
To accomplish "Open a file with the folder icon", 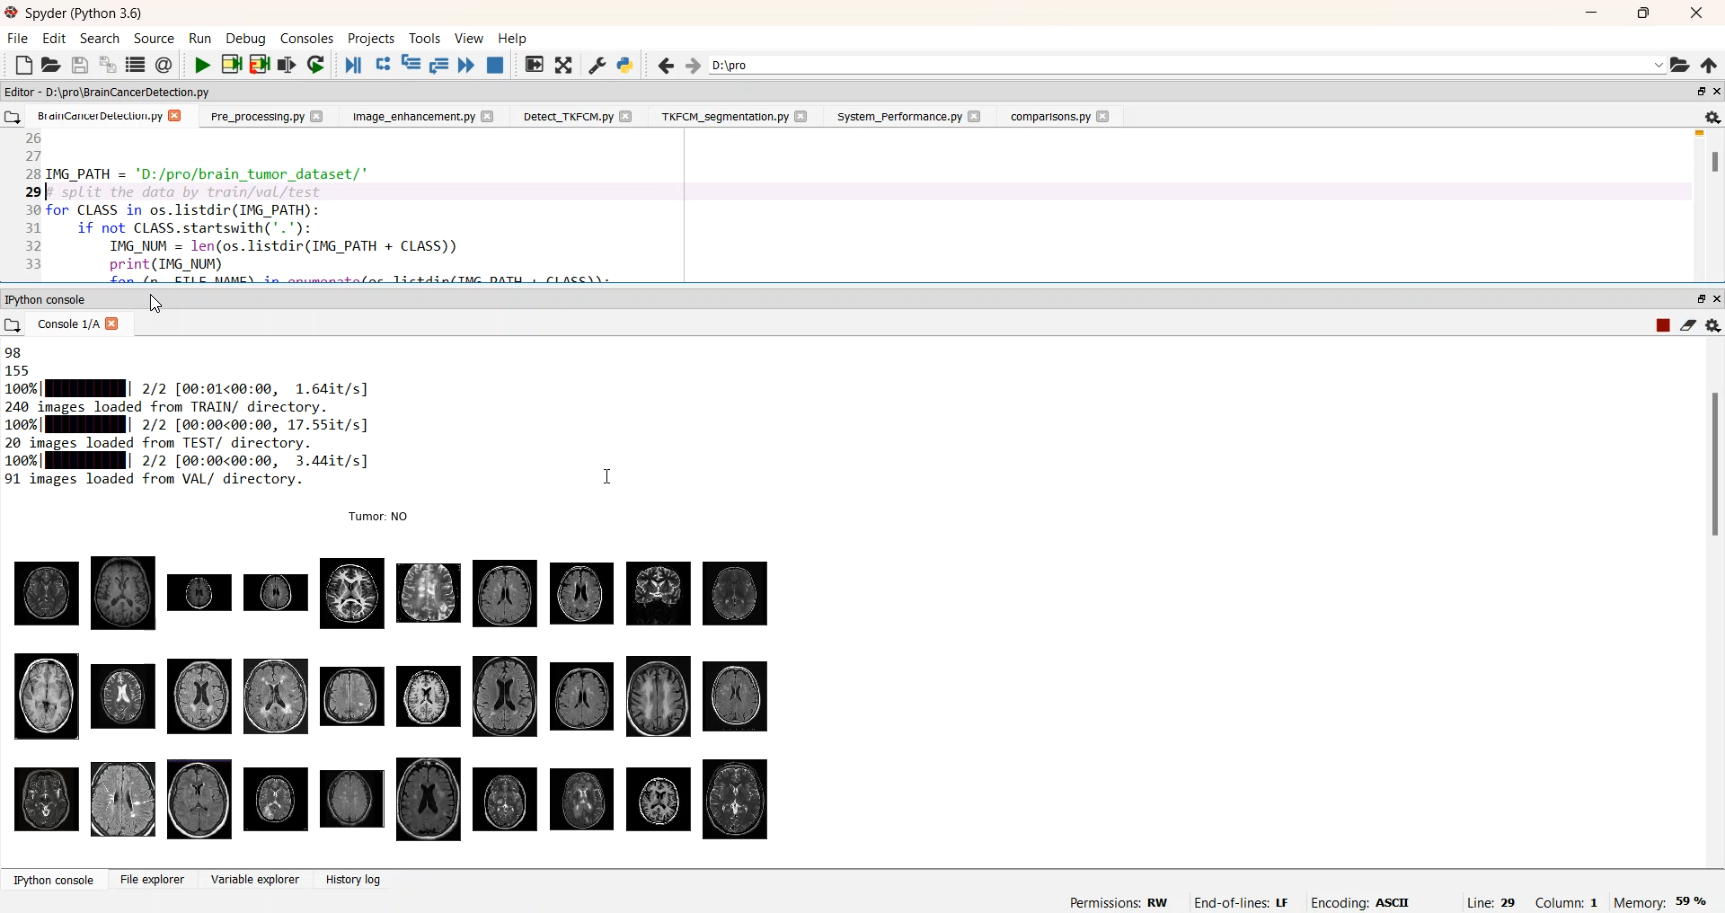I will 51,66.
